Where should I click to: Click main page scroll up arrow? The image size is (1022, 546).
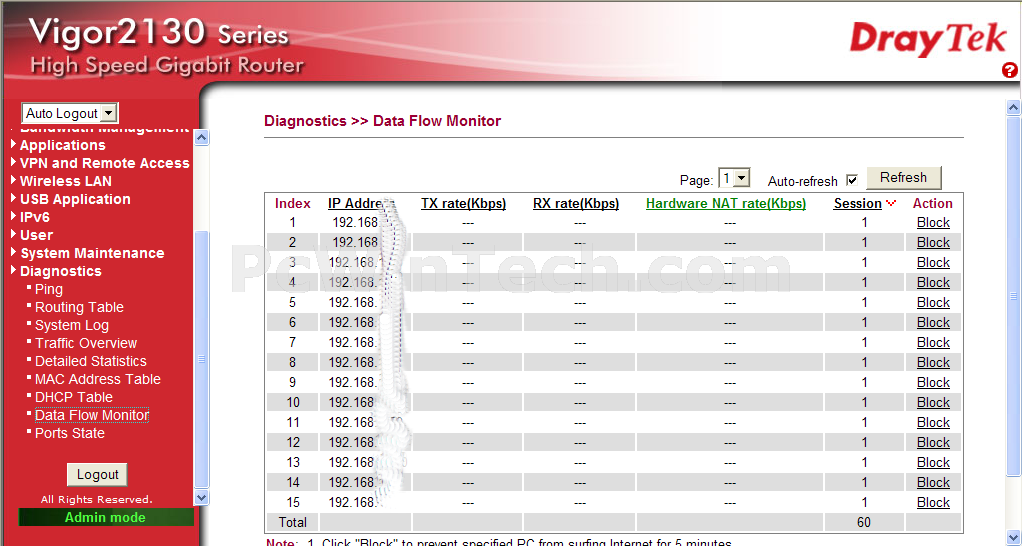(1013, 108)
